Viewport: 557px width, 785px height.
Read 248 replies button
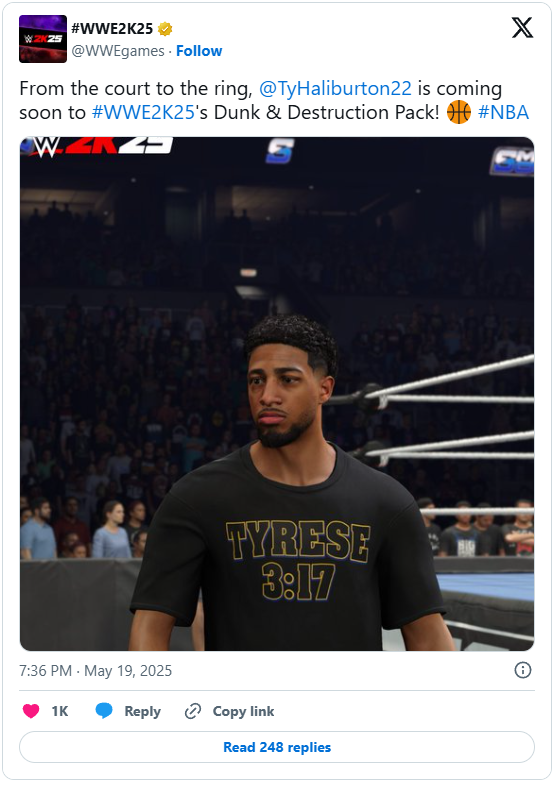277,747
